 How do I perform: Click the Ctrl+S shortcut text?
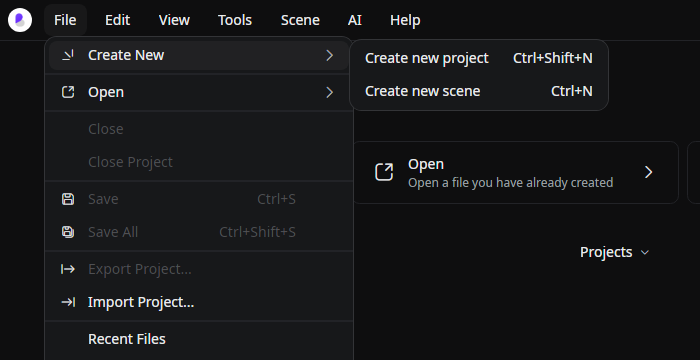coord(276,199)
